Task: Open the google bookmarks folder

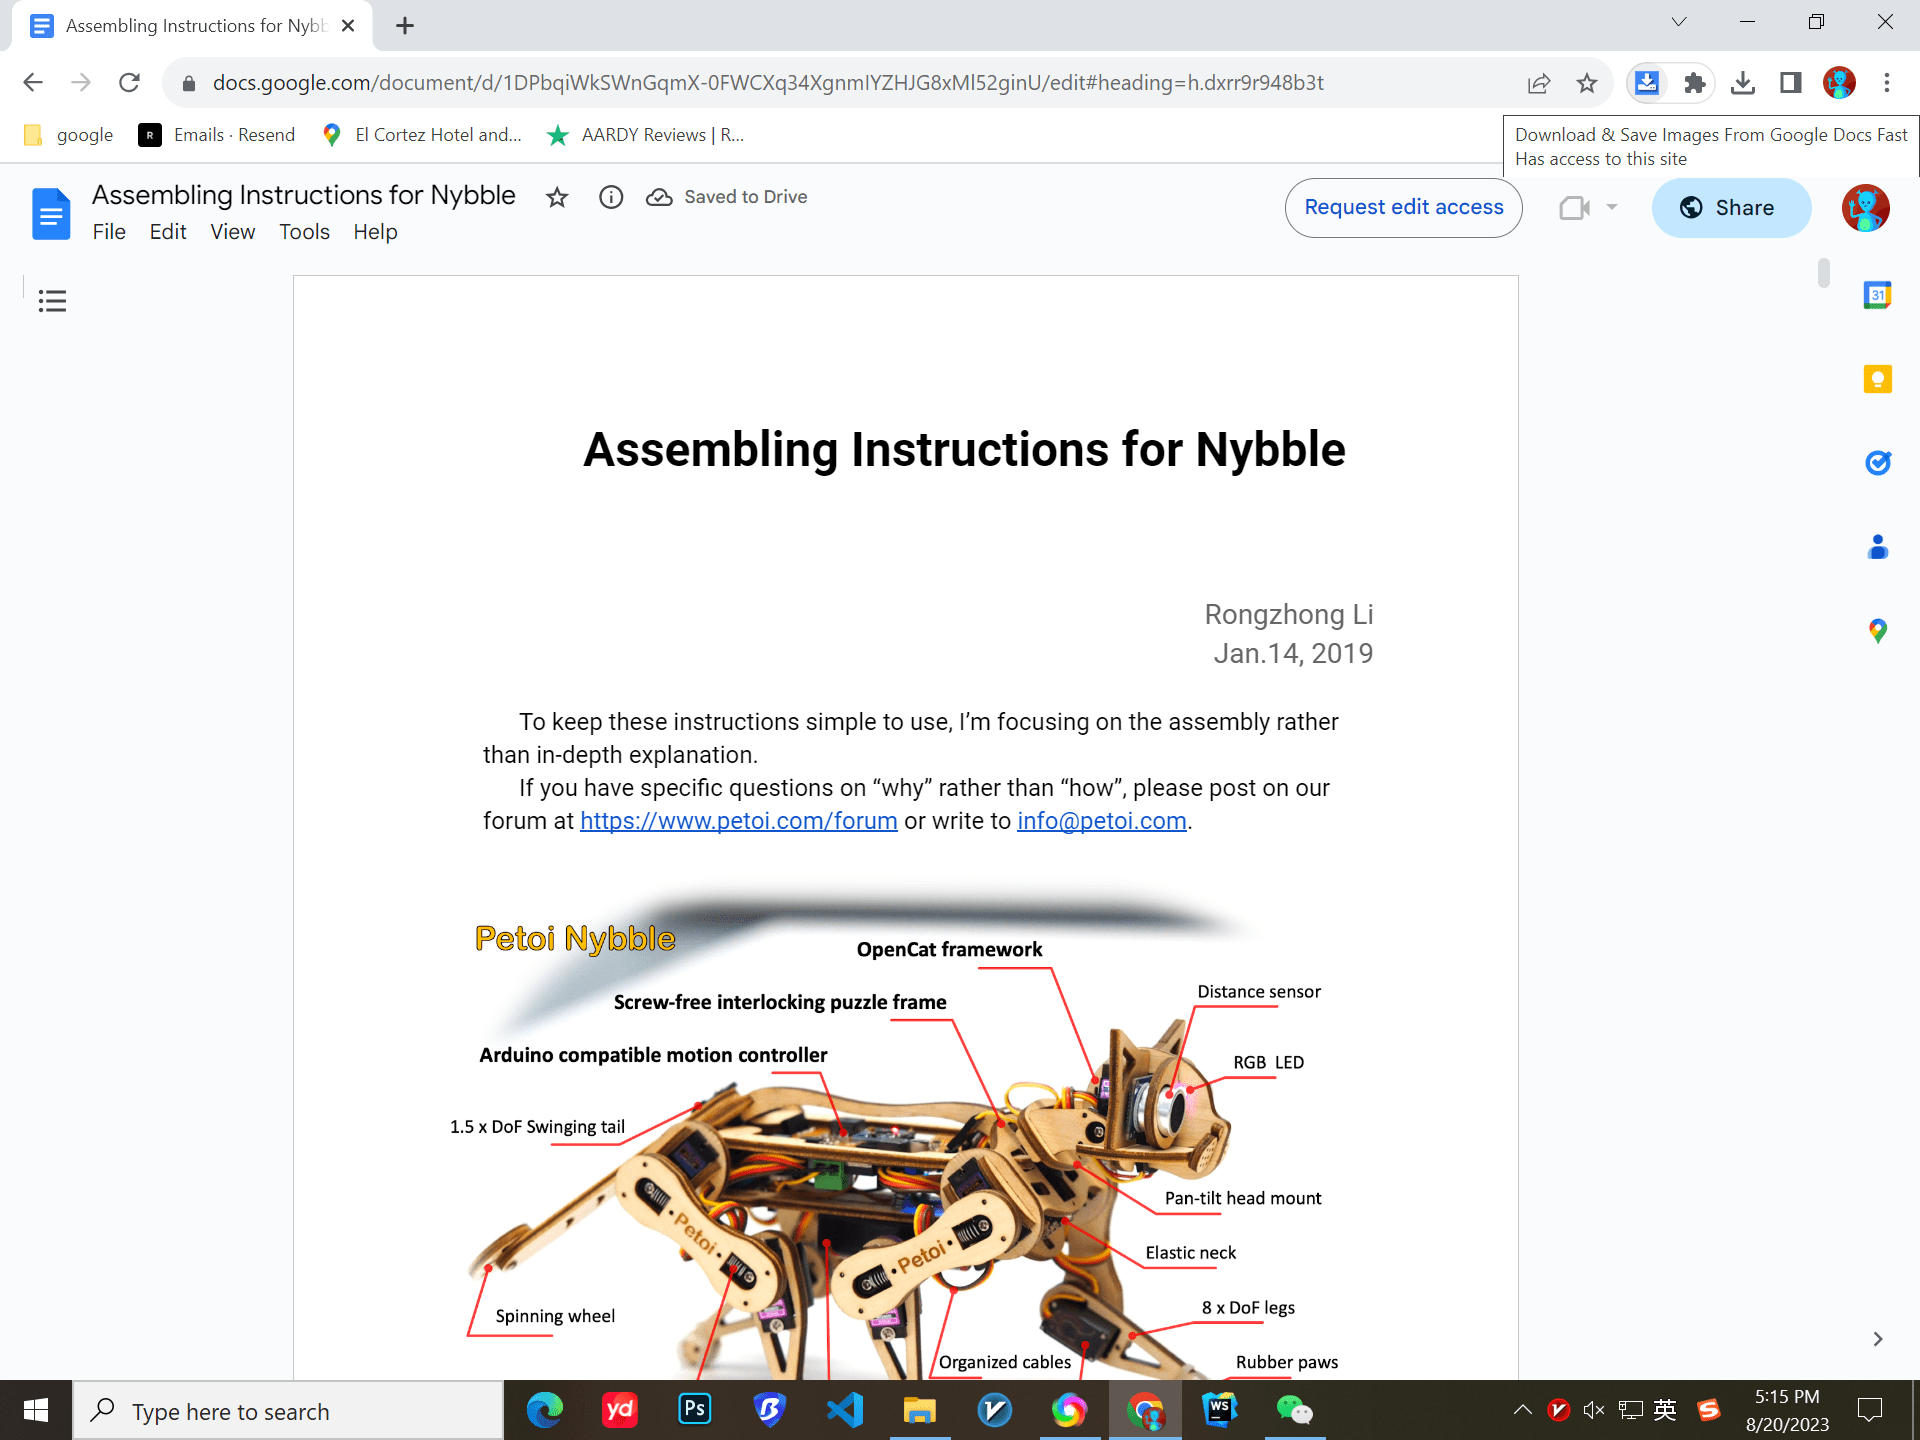Action: click(68, 135)
